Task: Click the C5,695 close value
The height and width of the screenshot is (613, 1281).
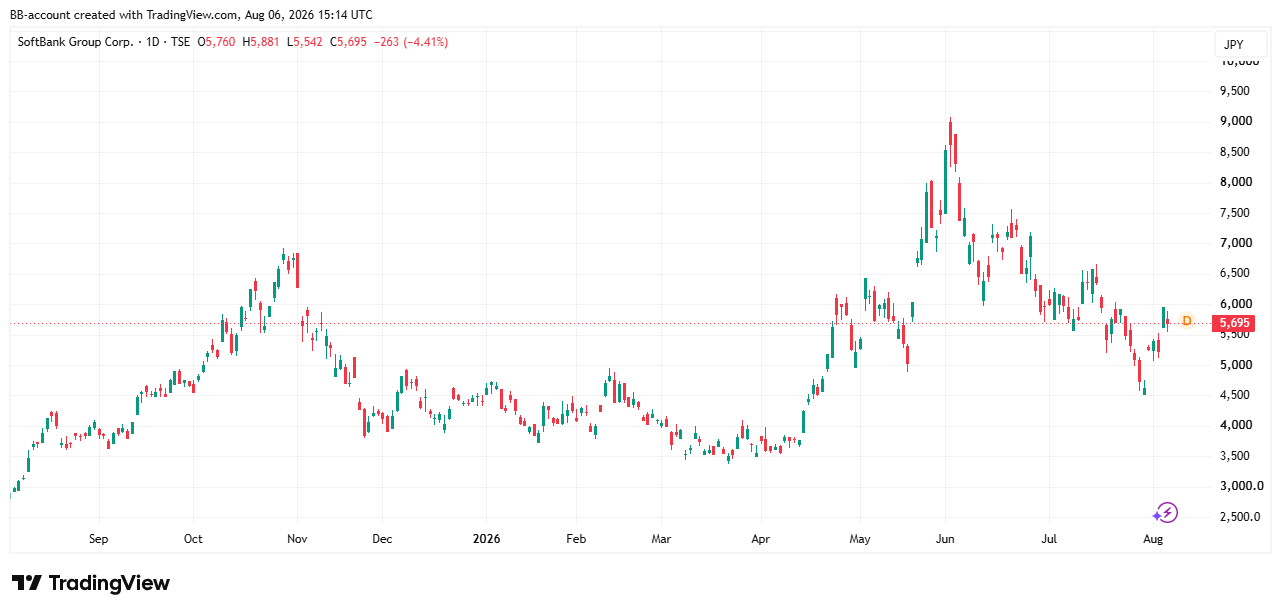Action: click(349, 42)
